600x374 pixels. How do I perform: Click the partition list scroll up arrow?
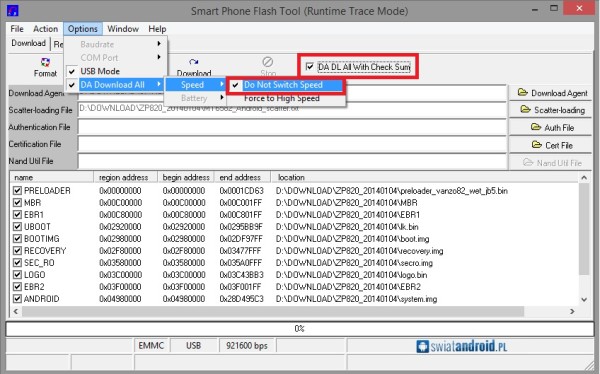[x=584, y=177]
